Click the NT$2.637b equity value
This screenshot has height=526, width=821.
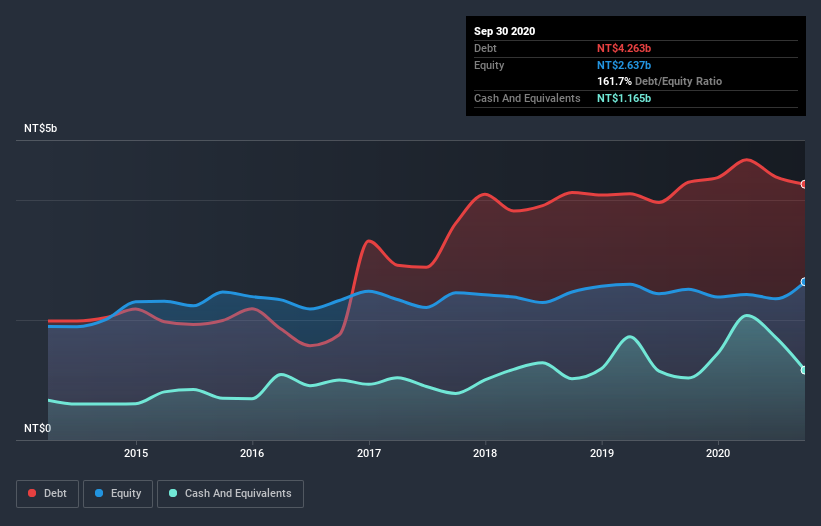click(624, 65)
